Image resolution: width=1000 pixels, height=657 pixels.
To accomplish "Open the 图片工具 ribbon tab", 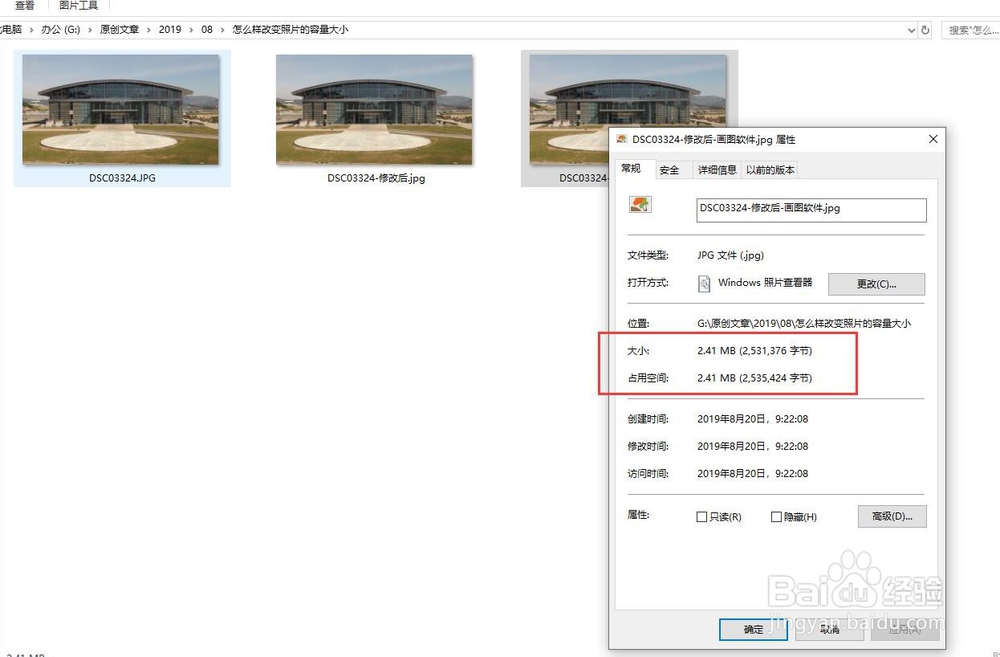I will (78, 5).
